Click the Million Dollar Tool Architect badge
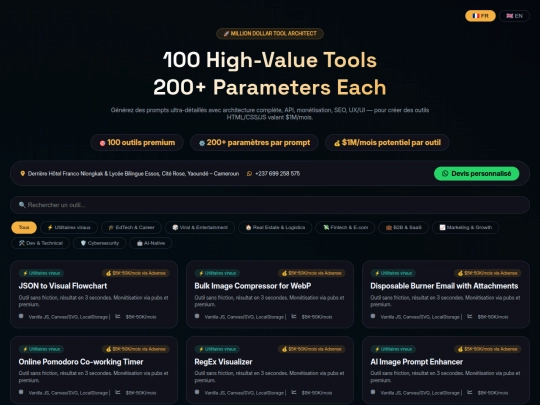Screen dimensions: 540x405 tap(270, 33)
